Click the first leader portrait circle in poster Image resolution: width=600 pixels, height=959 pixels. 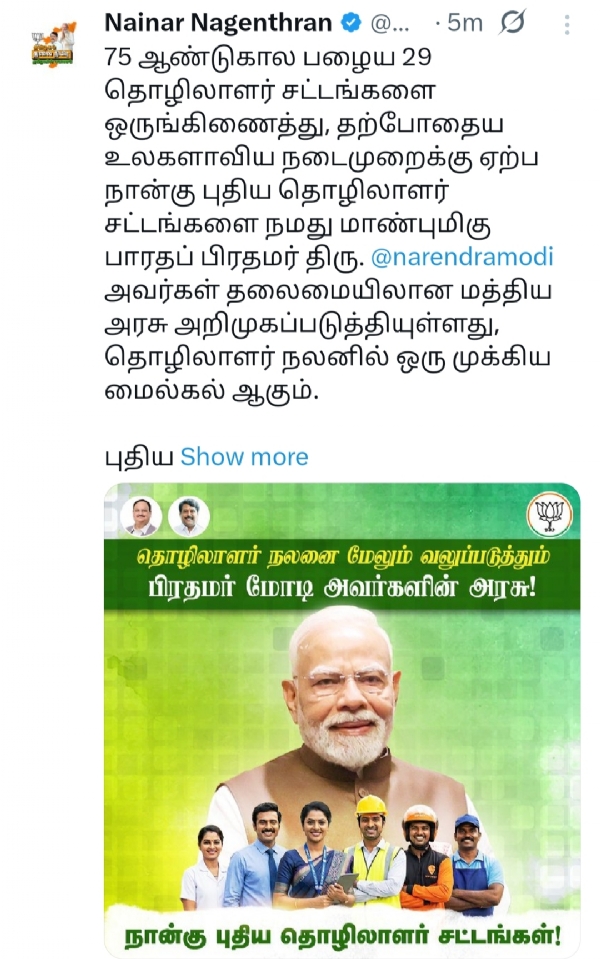[141, 516]
